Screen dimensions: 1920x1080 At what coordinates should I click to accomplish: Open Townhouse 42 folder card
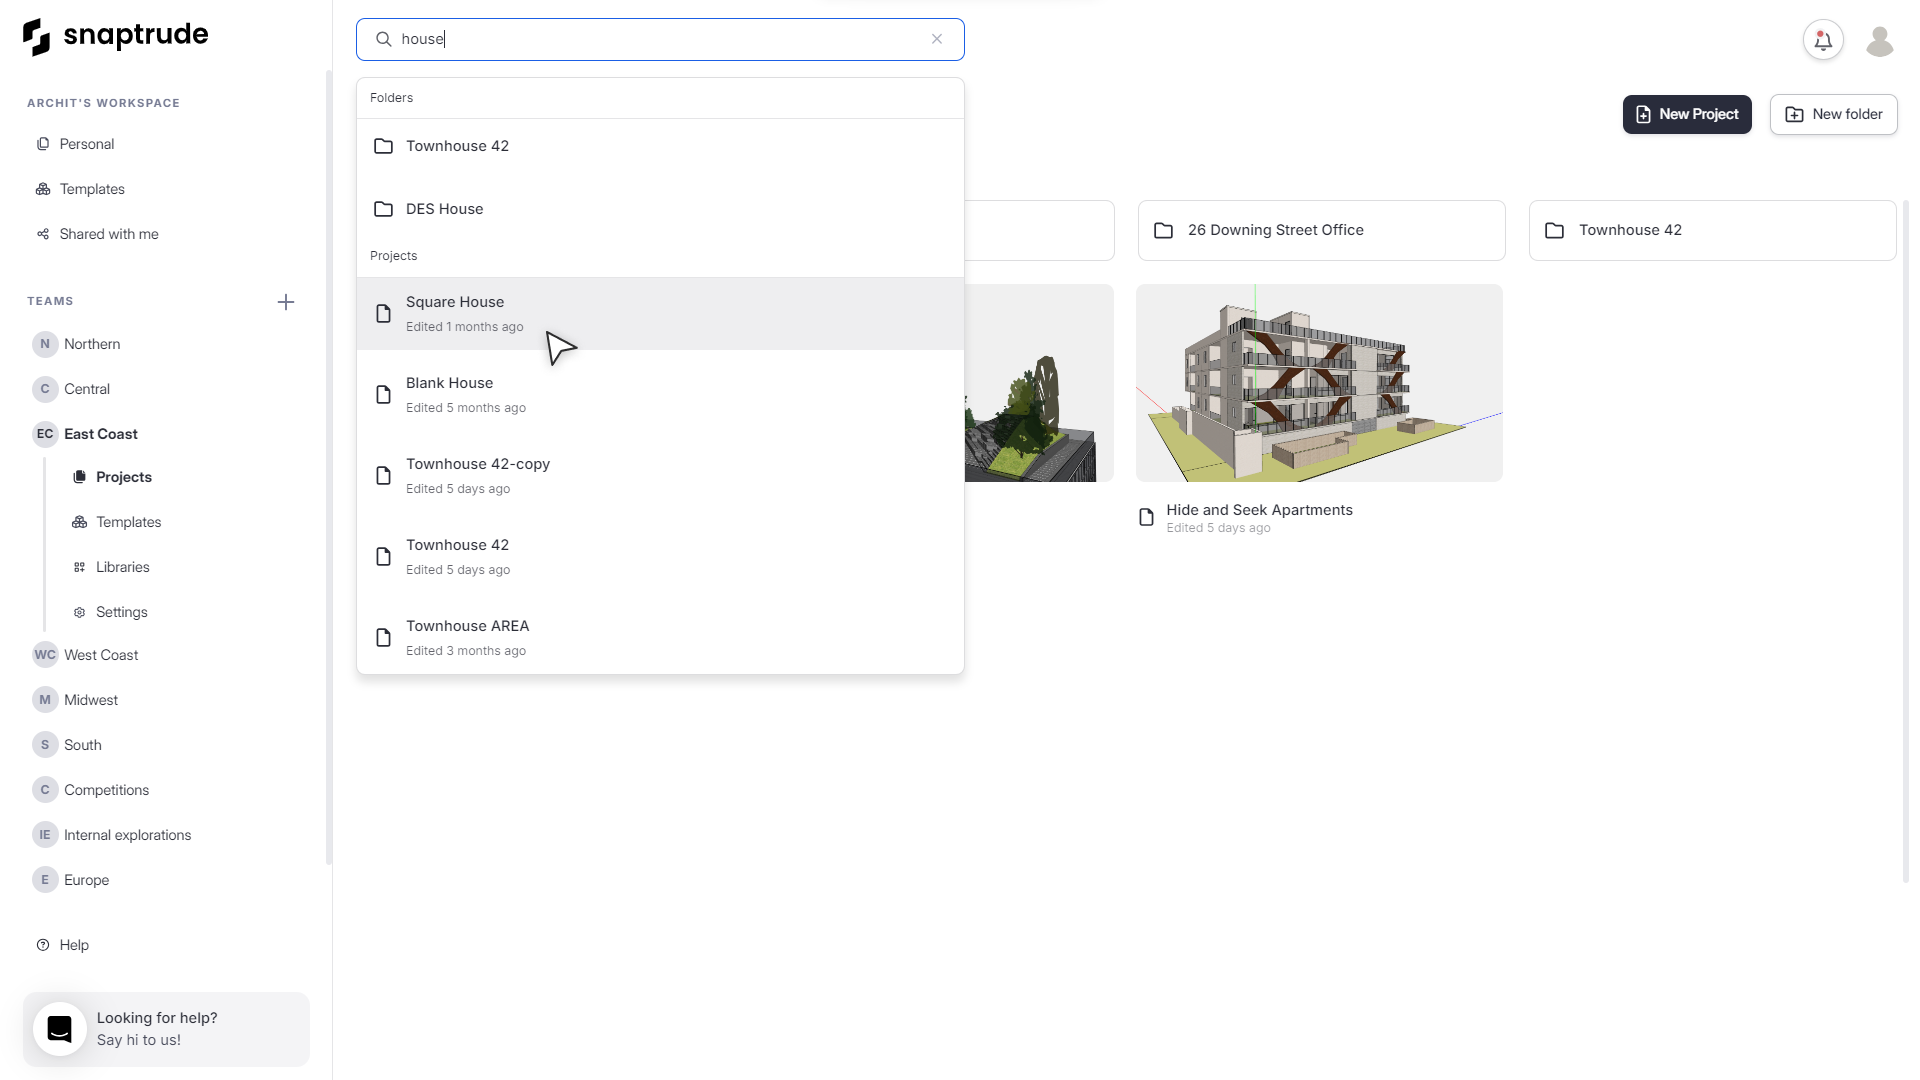tap(1712, 230)
